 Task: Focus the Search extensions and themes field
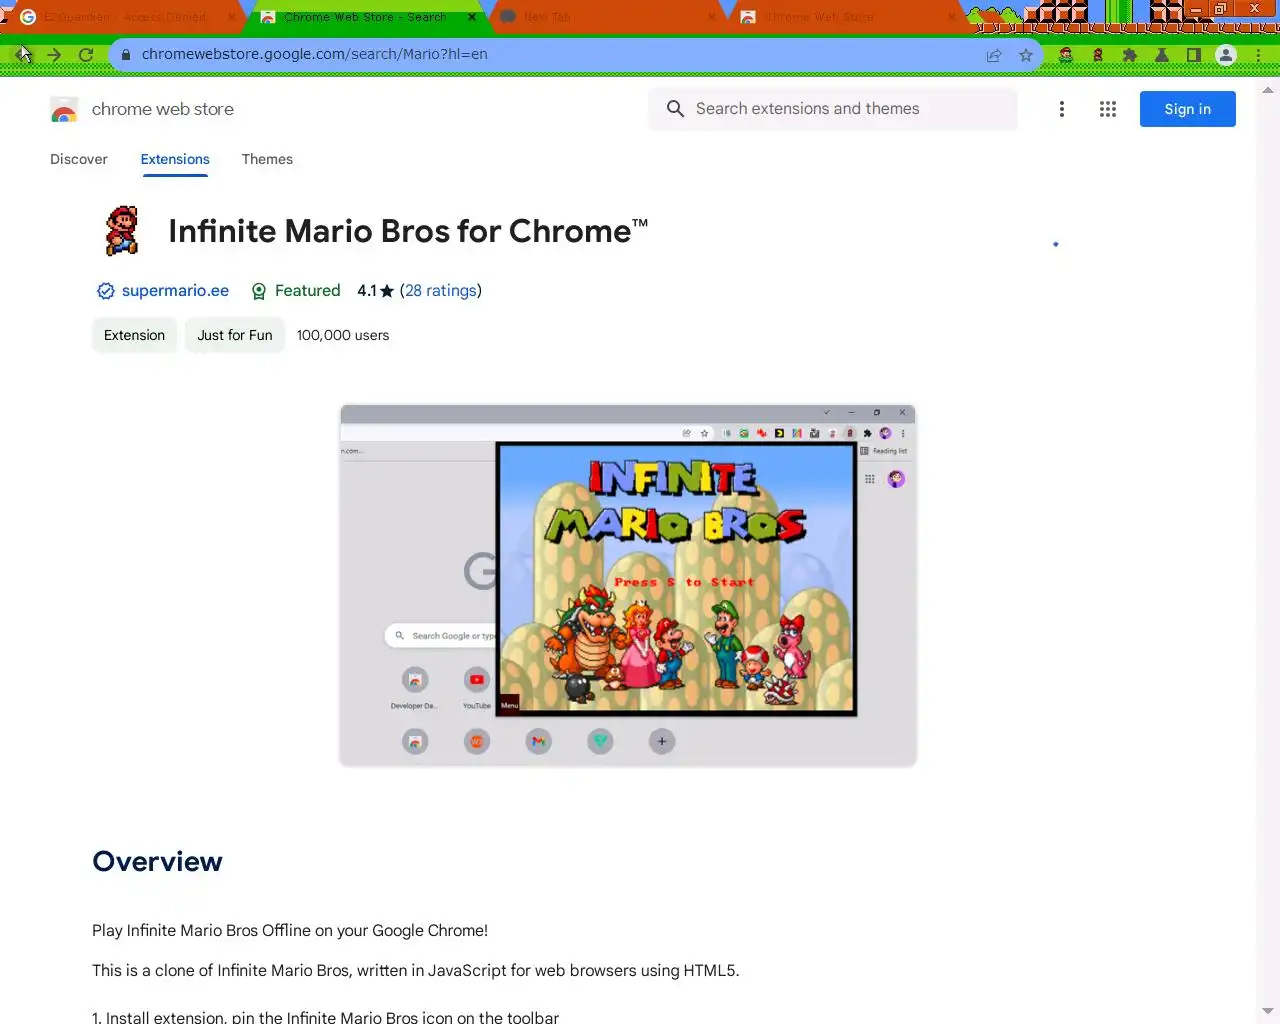(833, 109)
